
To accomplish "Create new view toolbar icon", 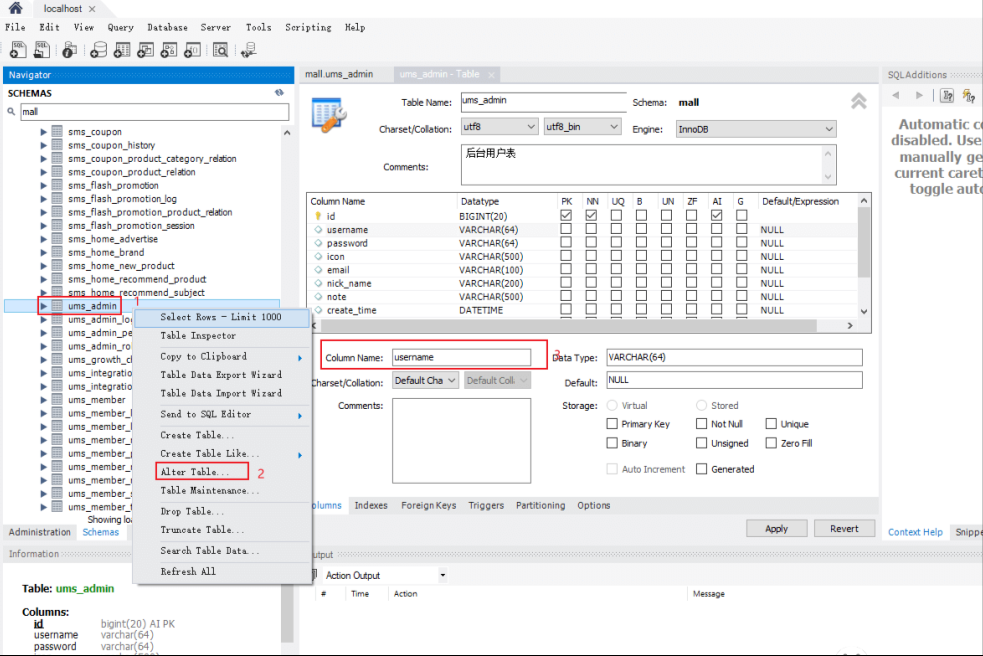I will point(145,50).
